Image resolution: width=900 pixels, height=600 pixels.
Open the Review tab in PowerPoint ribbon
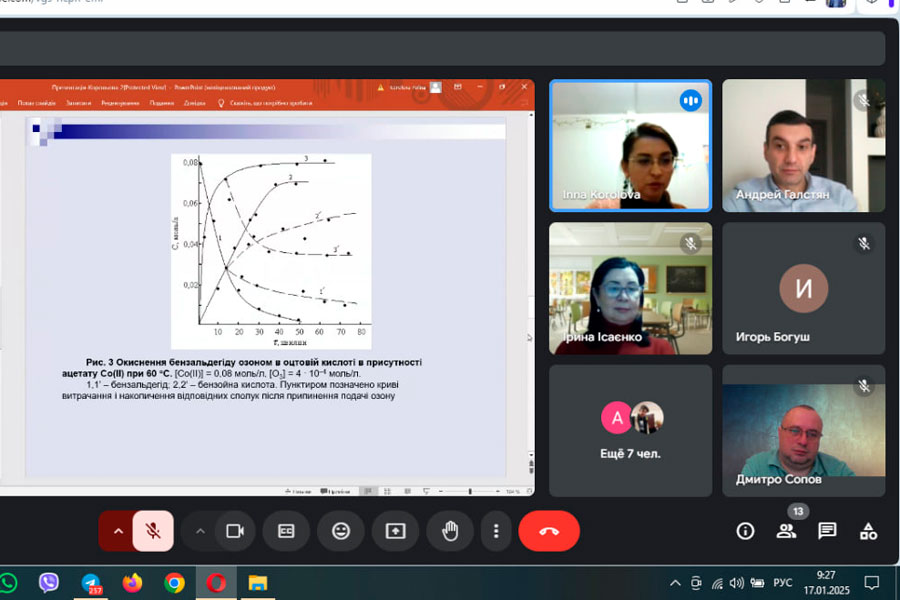[x=120, y=103]
